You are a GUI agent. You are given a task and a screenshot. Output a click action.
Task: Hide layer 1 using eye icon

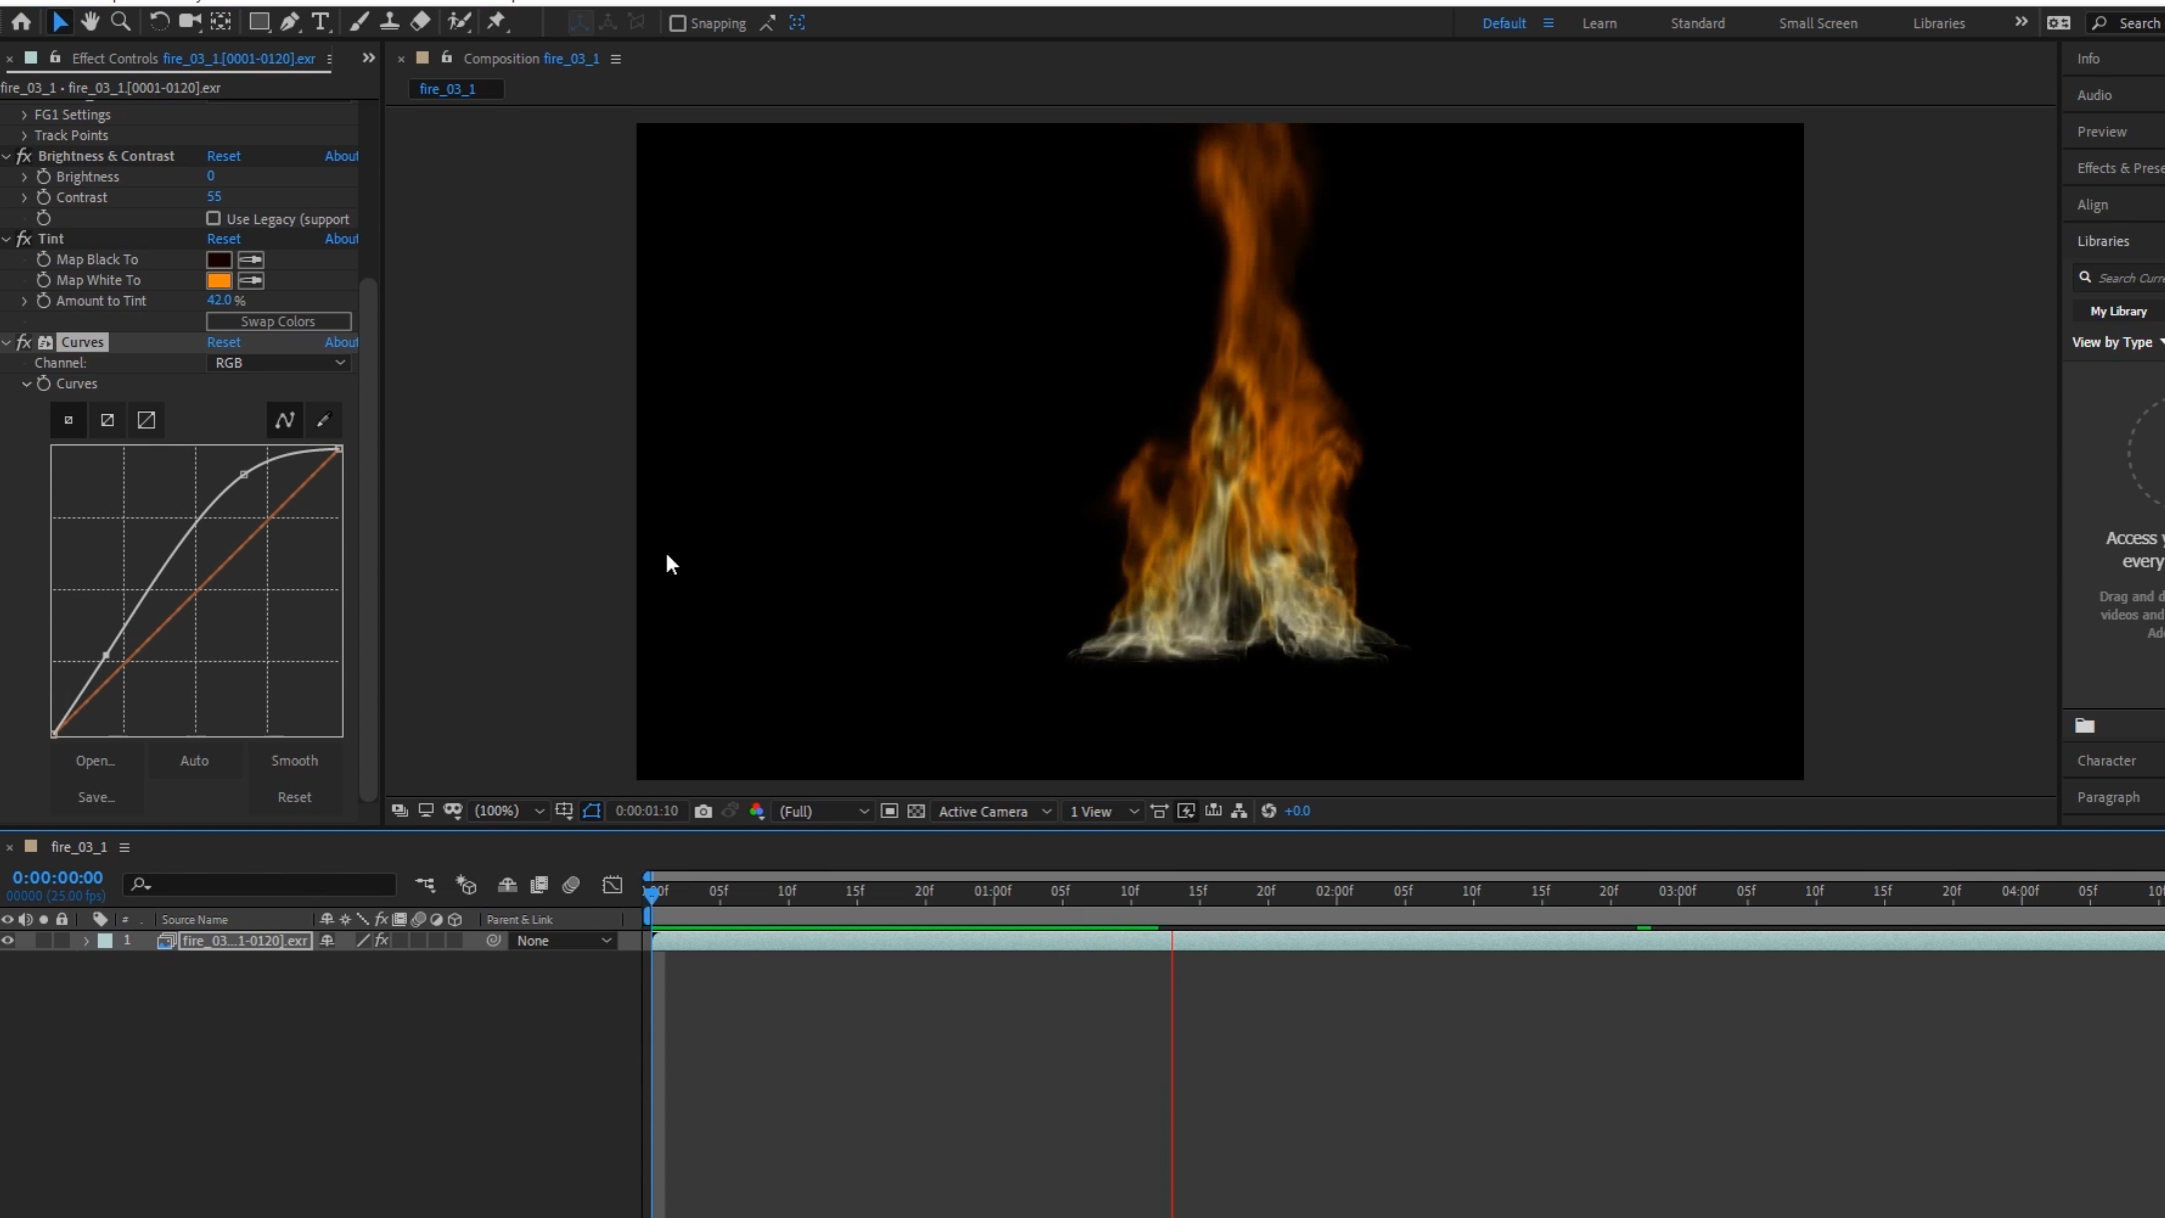click(x=8, y=940)
